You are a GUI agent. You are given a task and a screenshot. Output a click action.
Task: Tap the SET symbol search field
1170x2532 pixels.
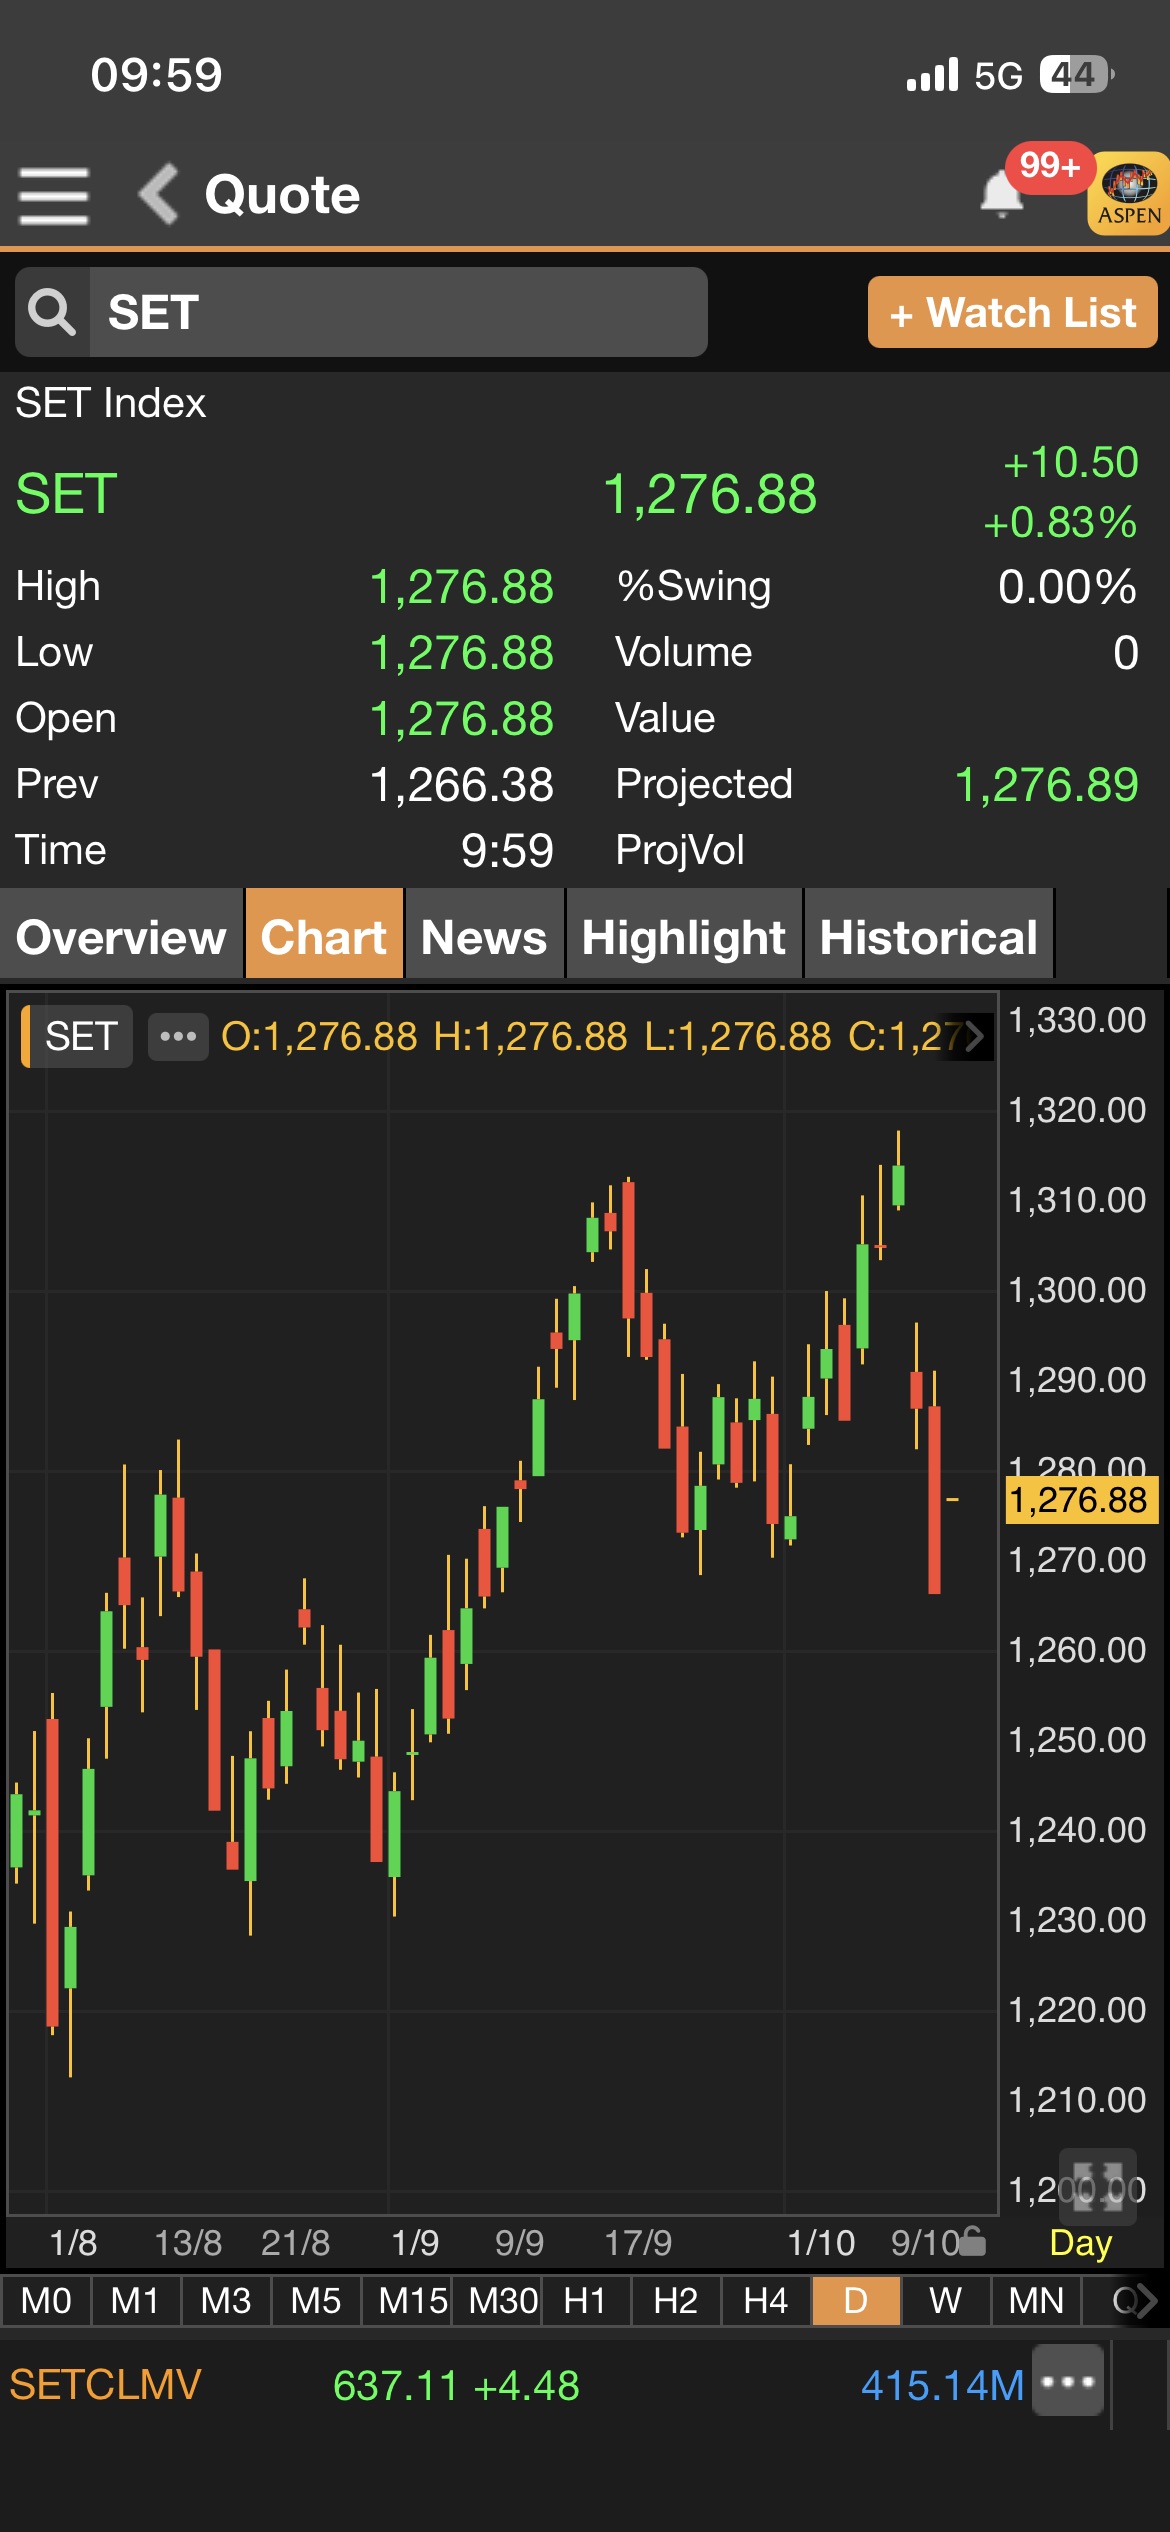(398, 312)
